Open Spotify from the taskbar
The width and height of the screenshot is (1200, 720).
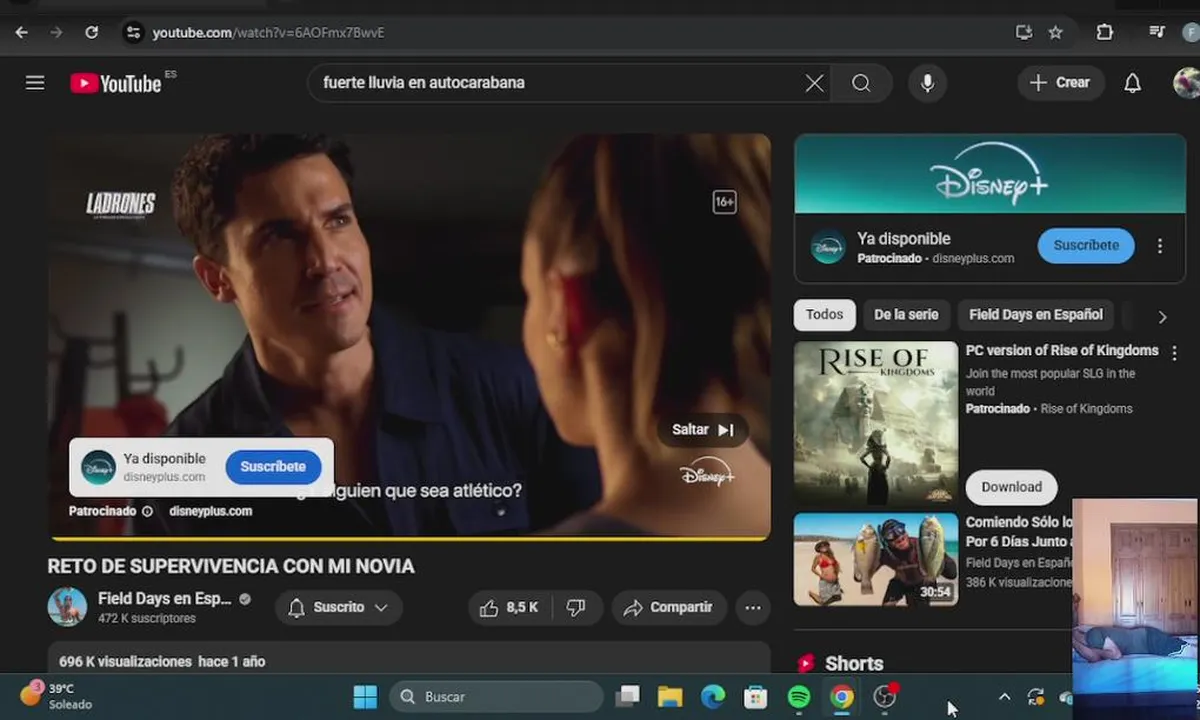(799, 696)
